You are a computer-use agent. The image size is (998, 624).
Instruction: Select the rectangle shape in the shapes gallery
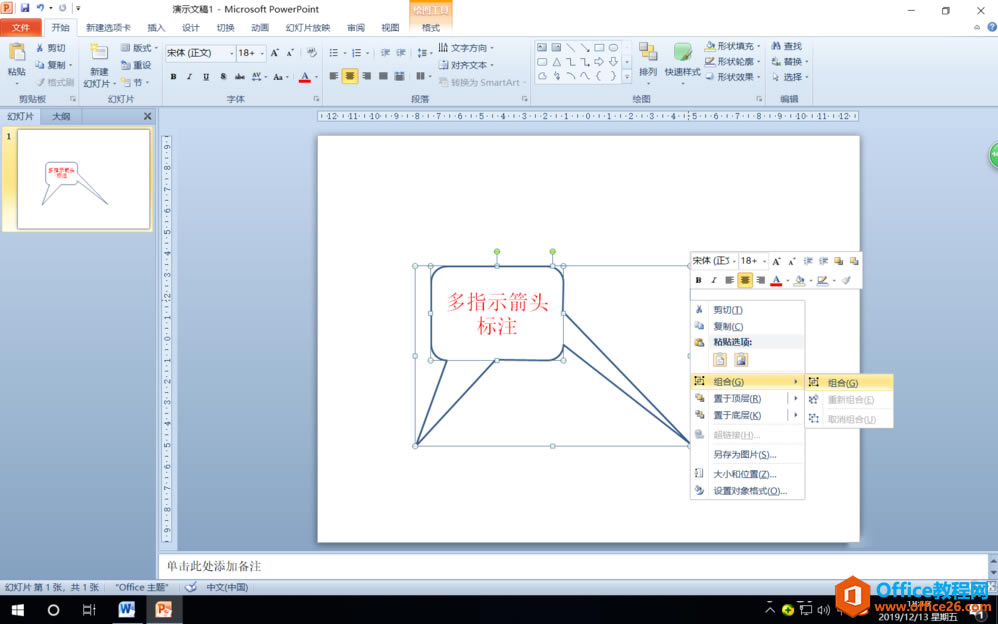pos(599,48)
